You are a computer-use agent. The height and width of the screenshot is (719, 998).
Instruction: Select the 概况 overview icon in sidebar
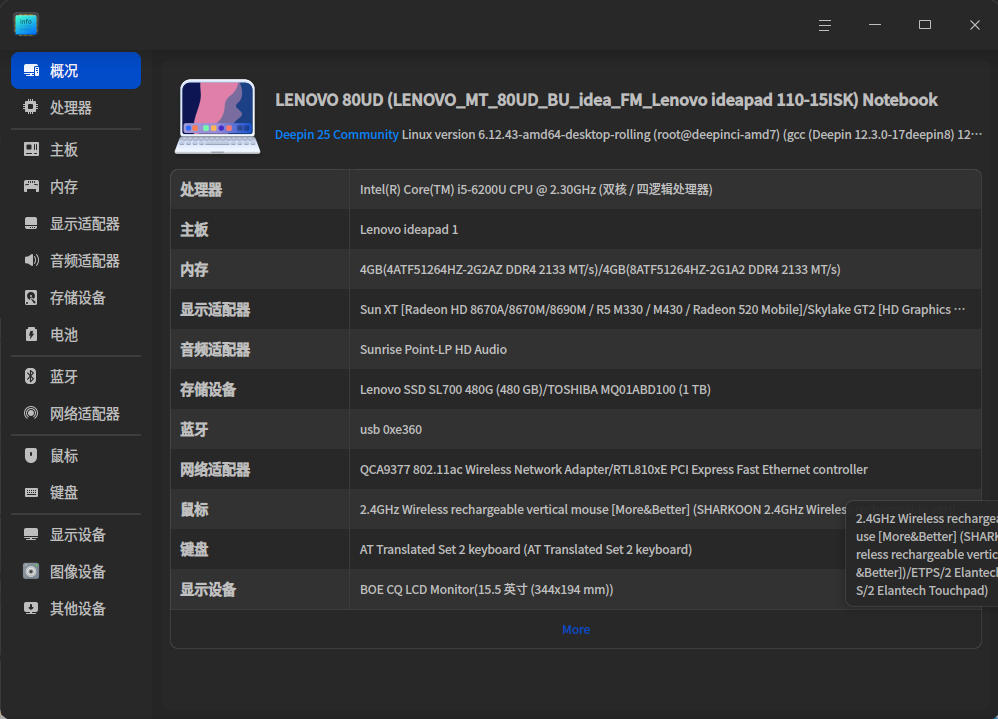[31, 70]
